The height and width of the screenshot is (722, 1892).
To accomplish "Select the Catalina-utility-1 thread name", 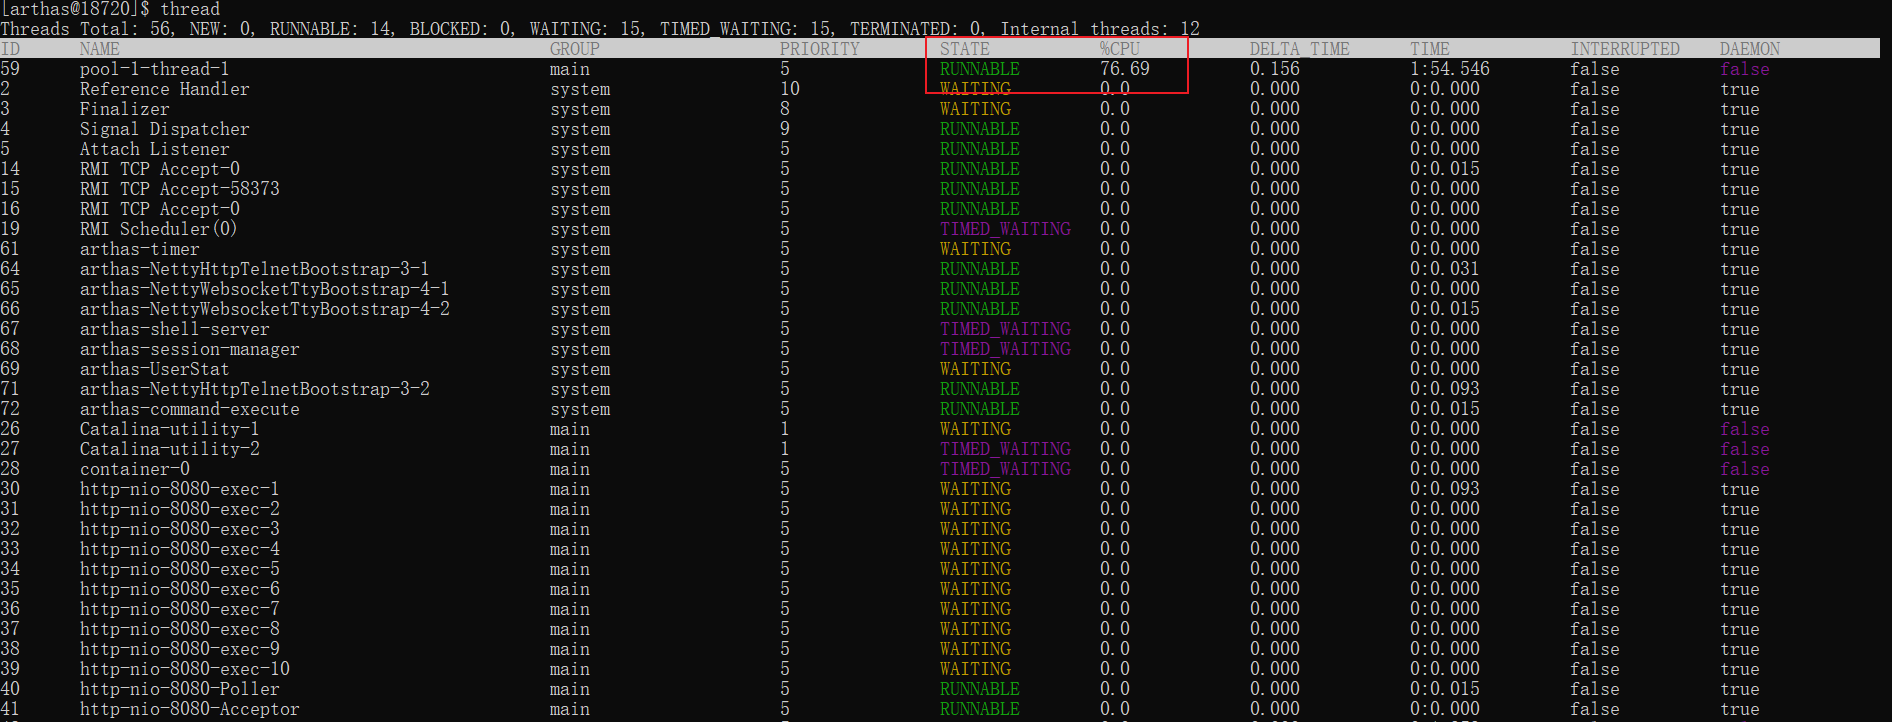I will tap(169, 429).
